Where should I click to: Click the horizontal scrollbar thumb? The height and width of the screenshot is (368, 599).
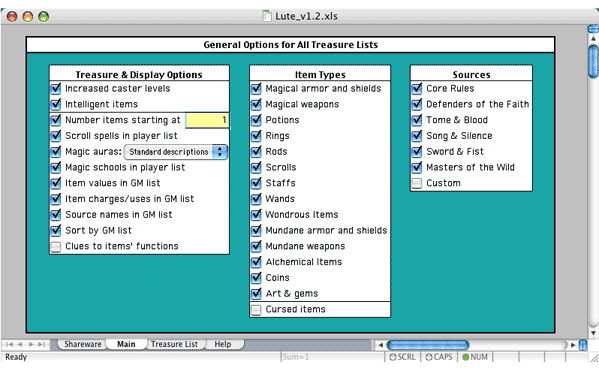428,345
